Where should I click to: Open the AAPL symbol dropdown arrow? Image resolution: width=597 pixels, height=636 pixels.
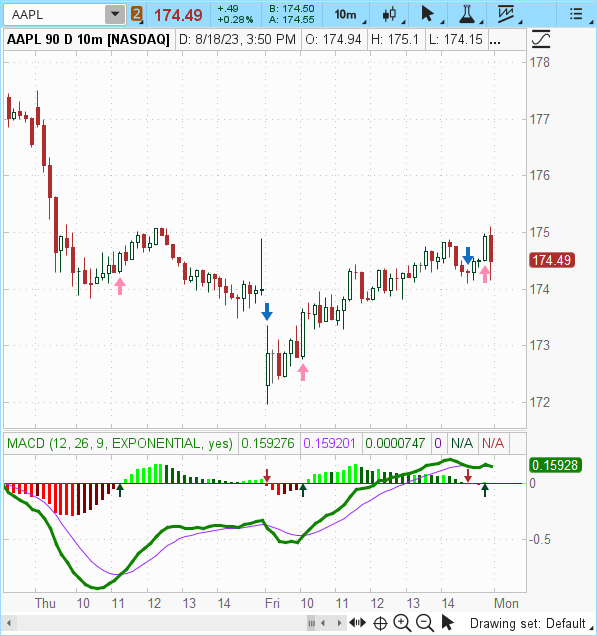[x=115, y=15]
